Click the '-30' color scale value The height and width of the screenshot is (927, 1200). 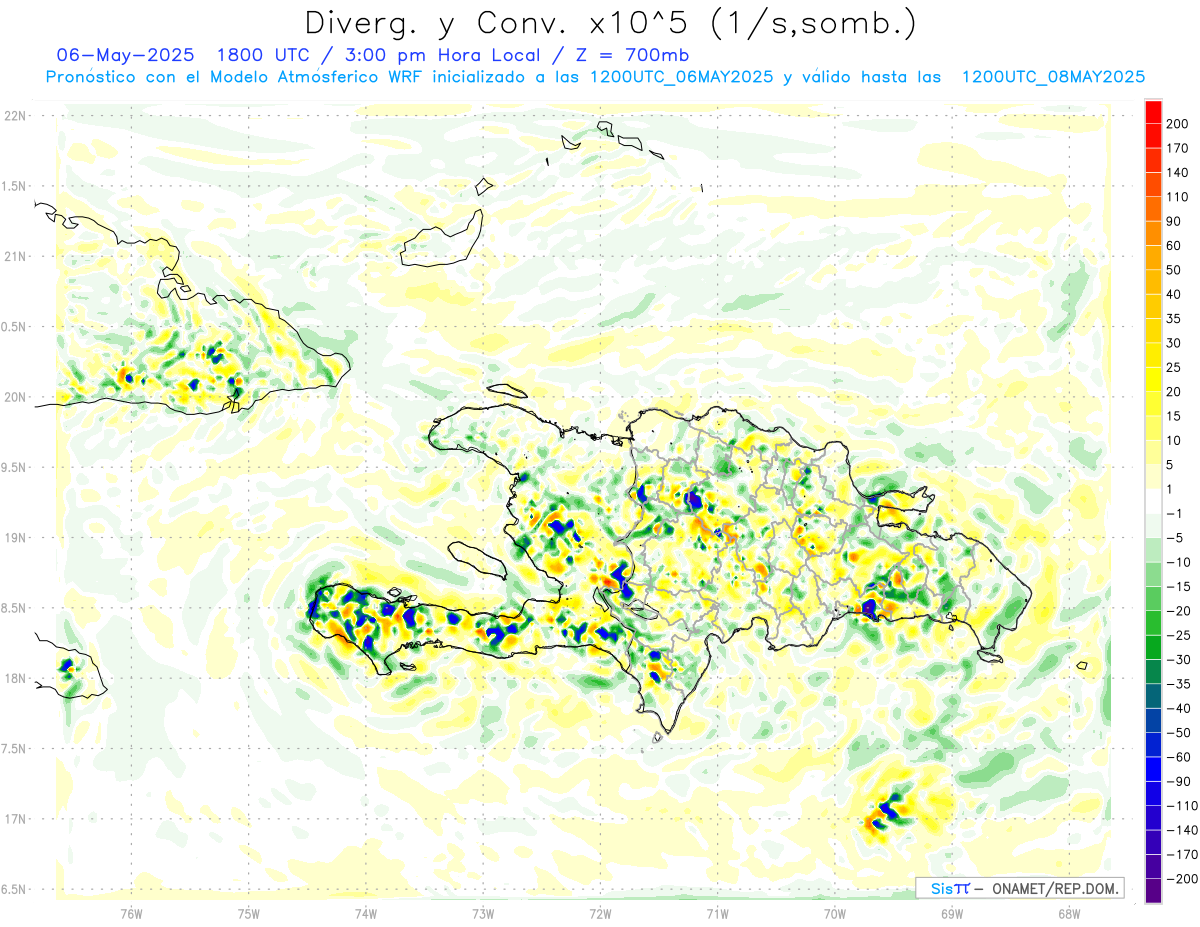coord(1180,660)
